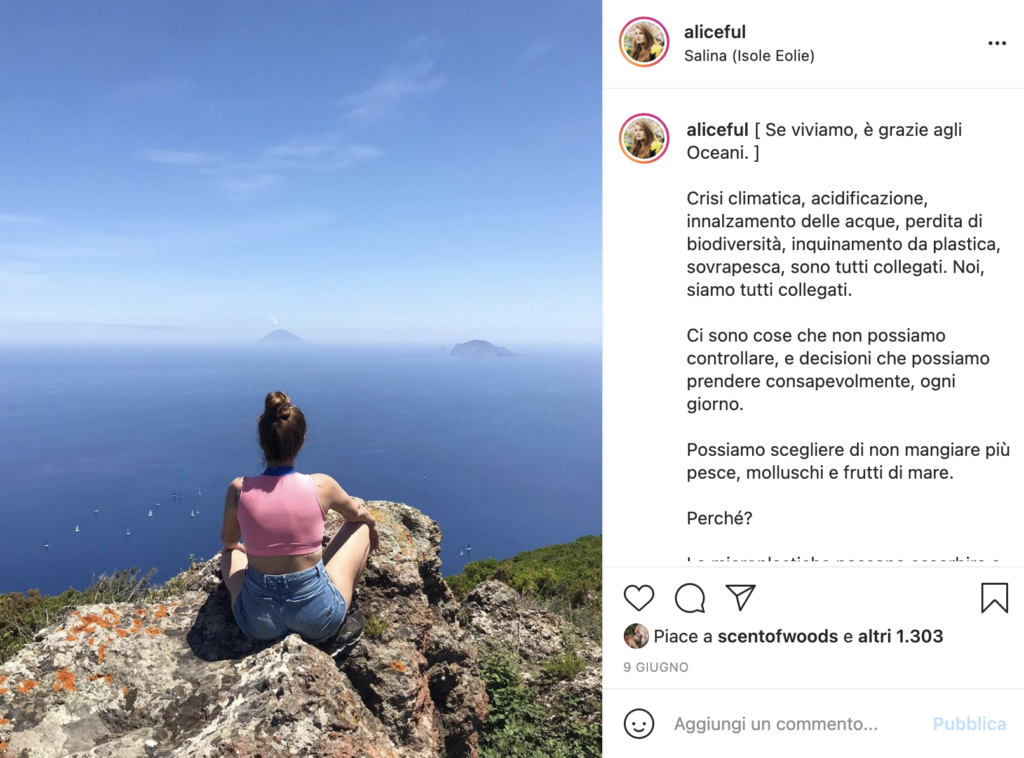Save the post with the bookmark icon
This screenshot has height=758, width=1024.
pyautogui.click(x=994, y=597)
